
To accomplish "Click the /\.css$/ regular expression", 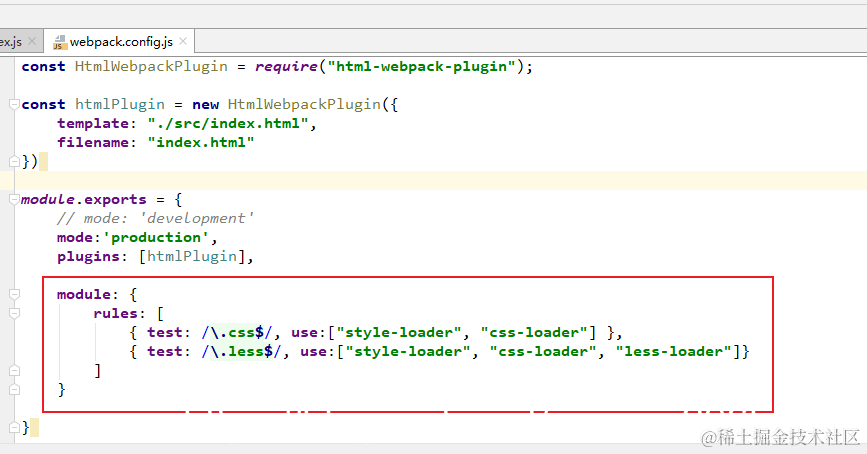I will pyautogui.click(x=237, y=332).
